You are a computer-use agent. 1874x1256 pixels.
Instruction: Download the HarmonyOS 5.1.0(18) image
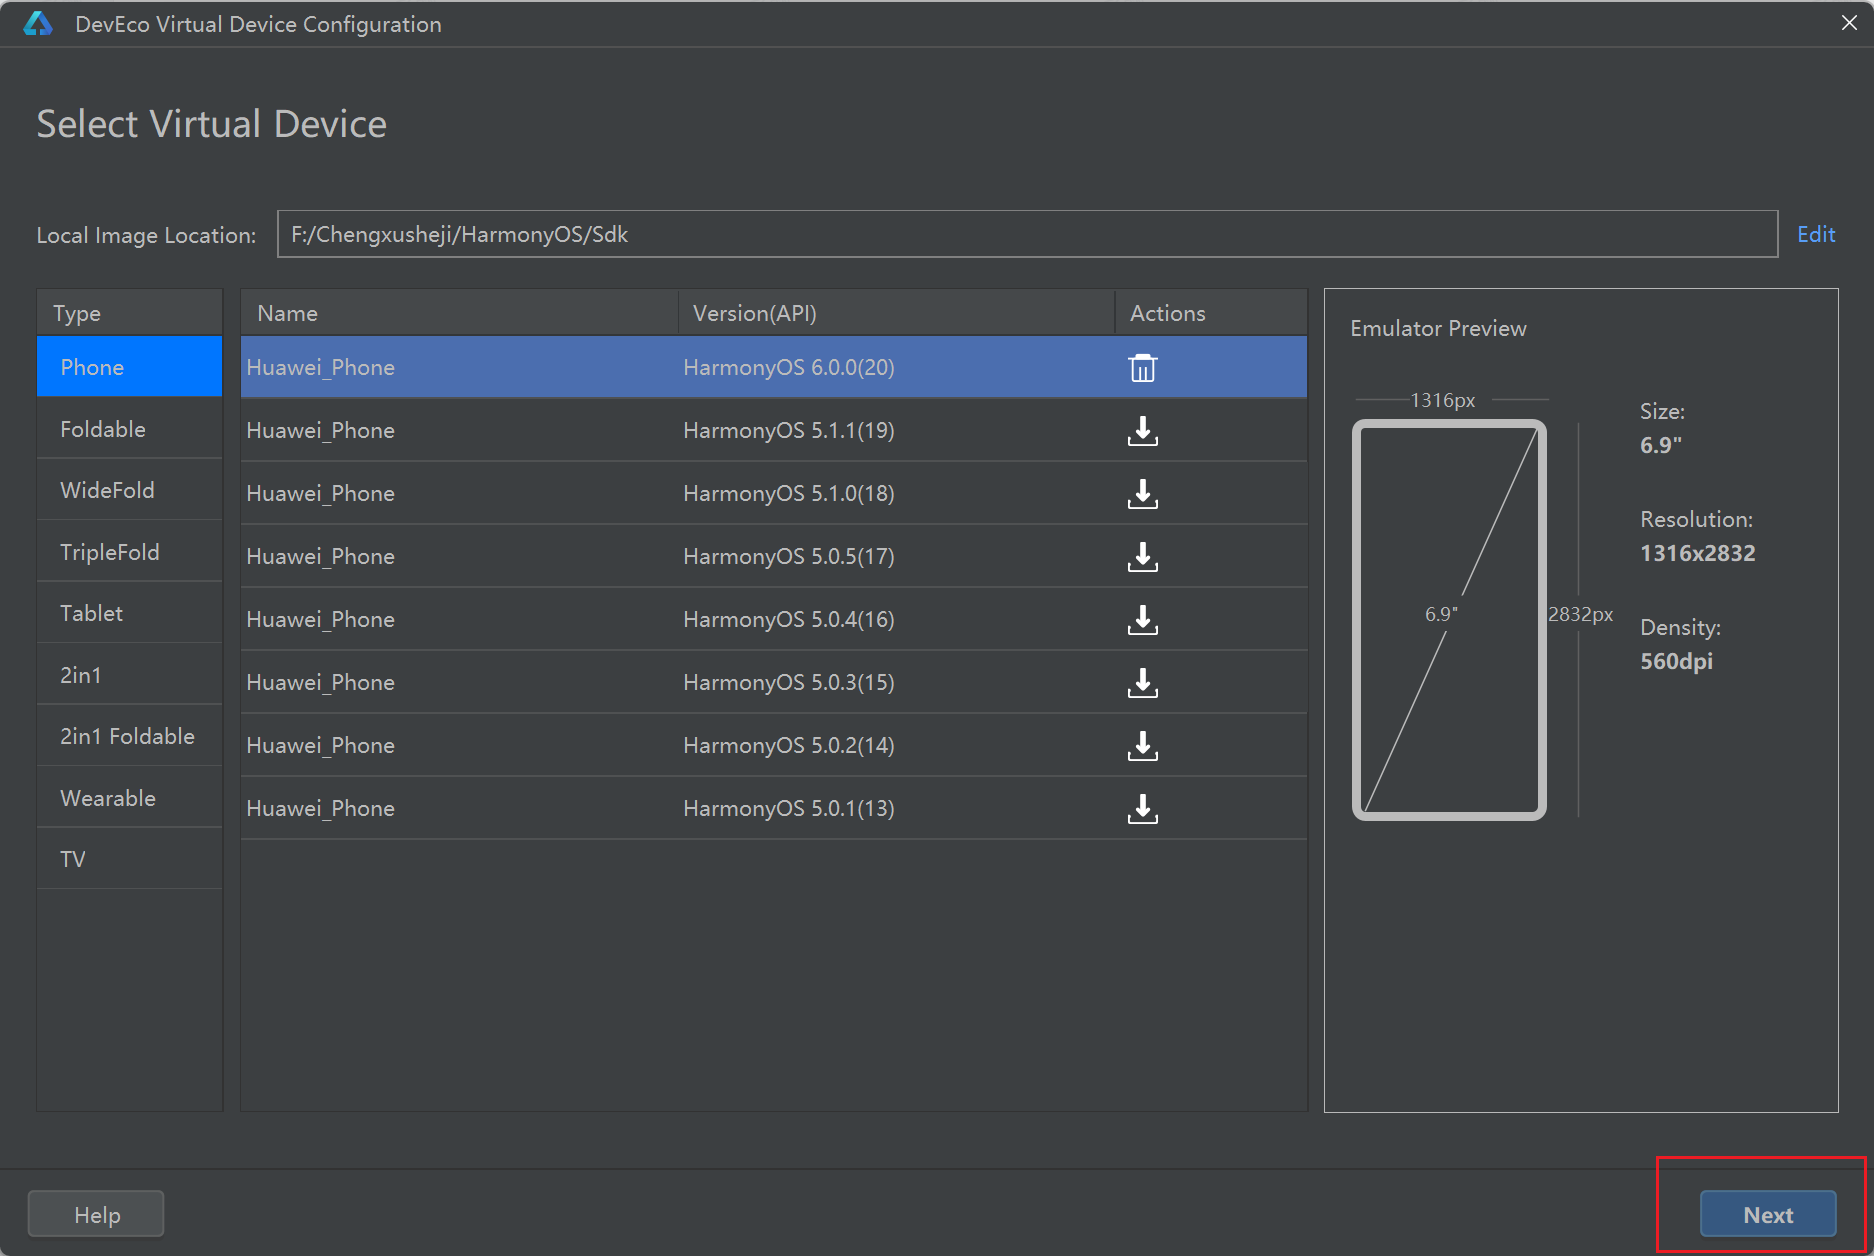[x=1142, y=494]
